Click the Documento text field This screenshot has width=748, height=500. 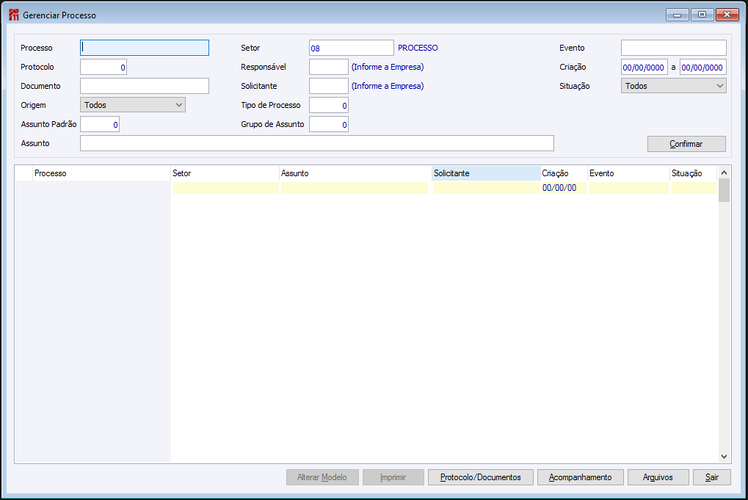145,86
